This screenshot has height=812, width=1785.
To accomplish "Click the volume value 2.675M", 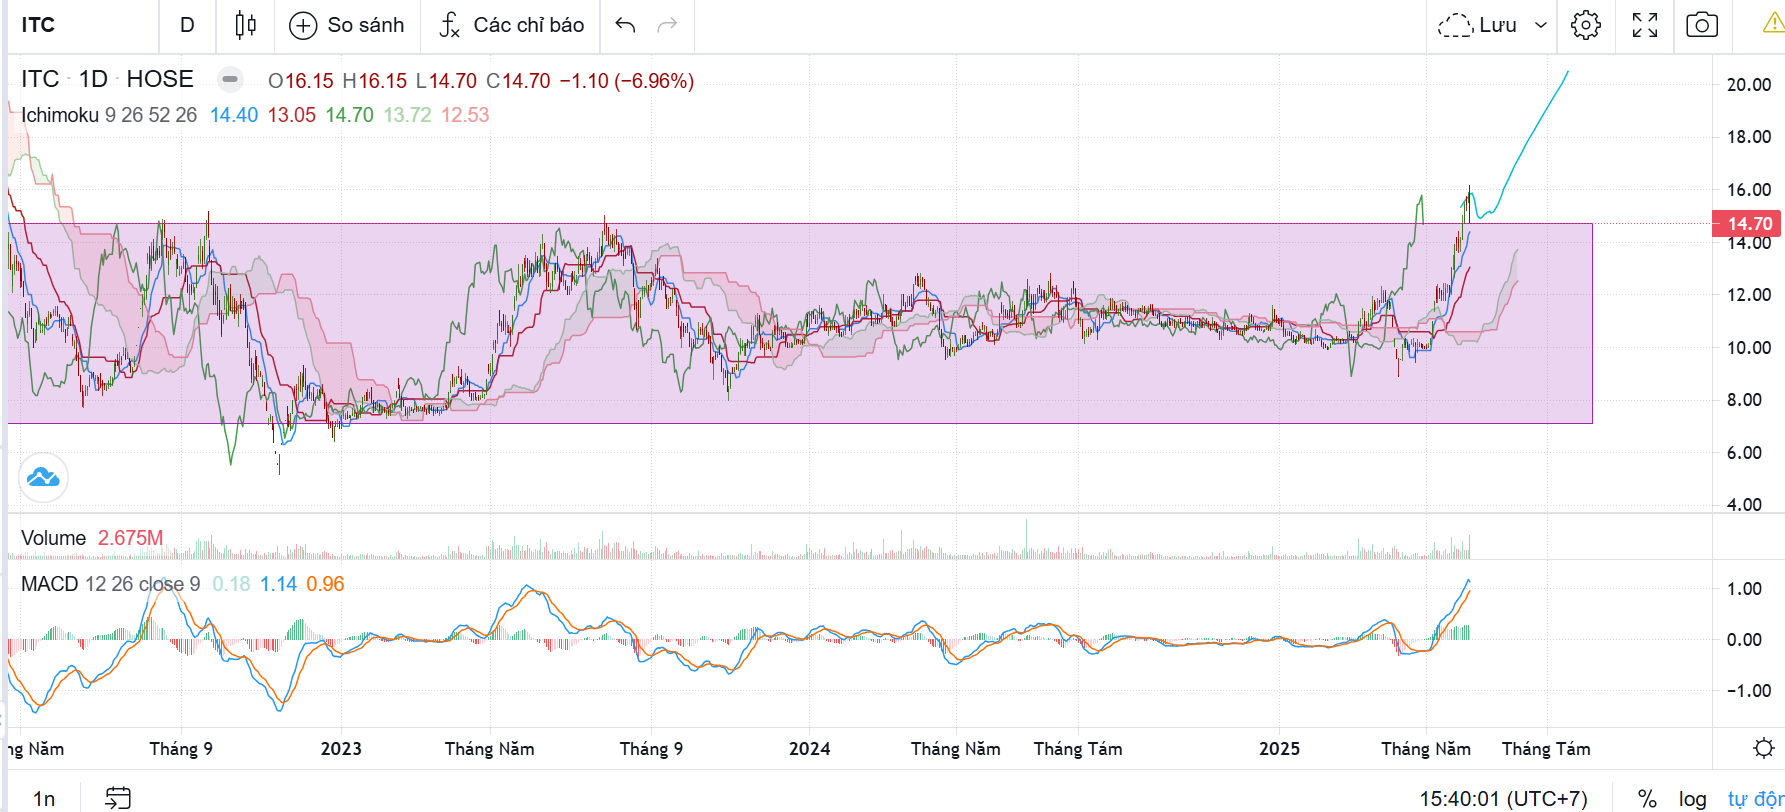I will click(130, 538).
